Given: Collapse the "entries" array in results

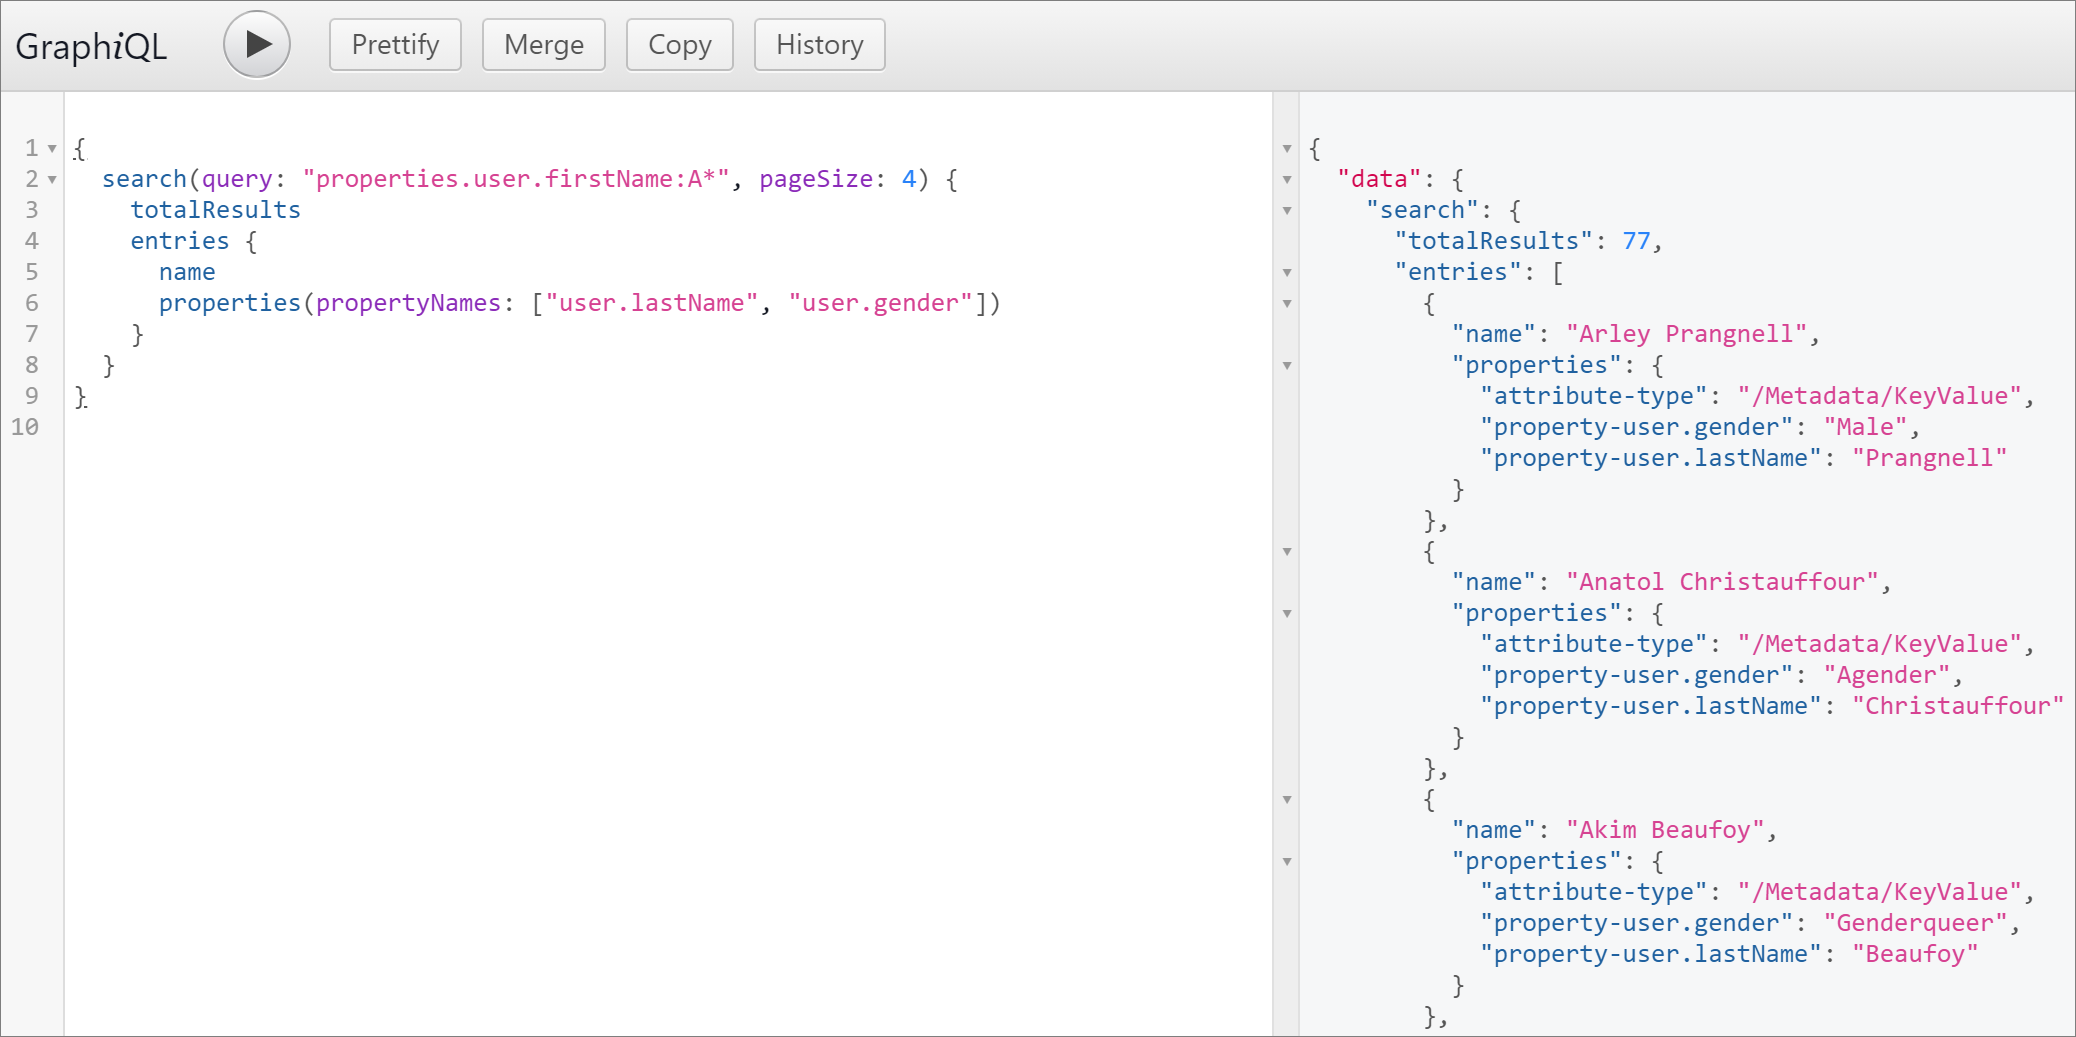Looking at the screenshot, I should 1287,273.
